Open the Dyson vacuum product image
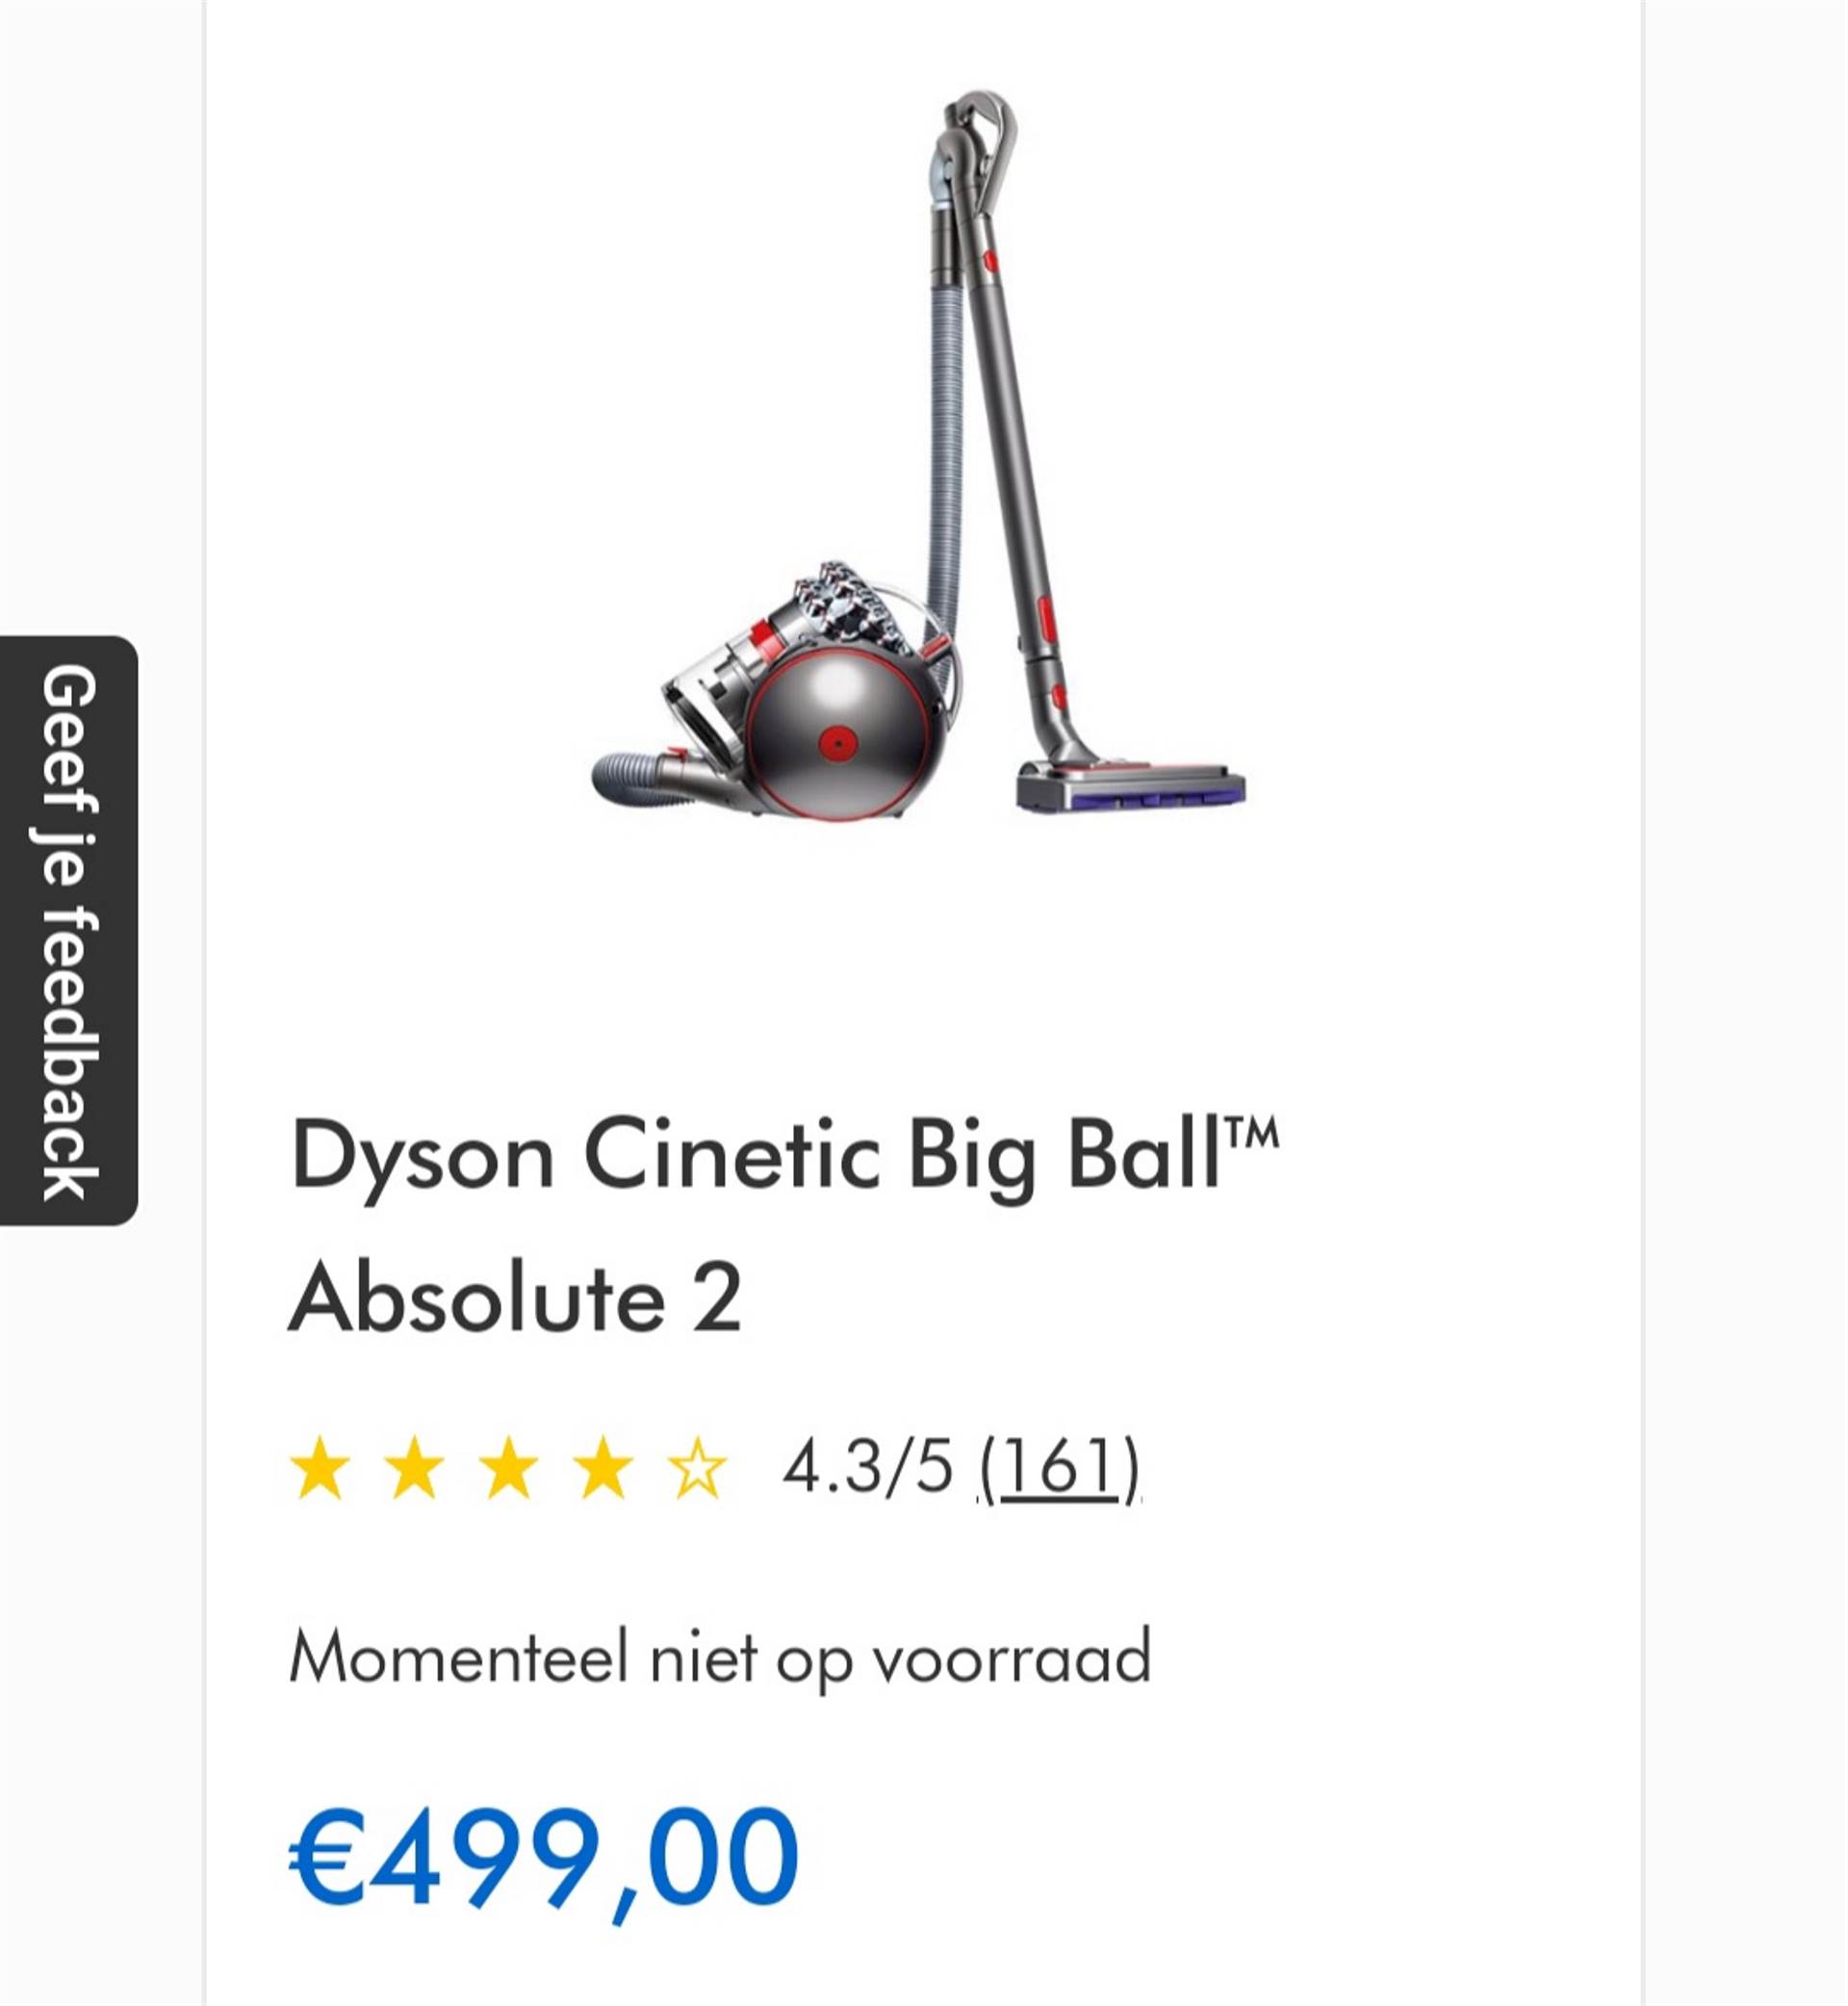The image size is (1848, 2006). tap(919, 455)
